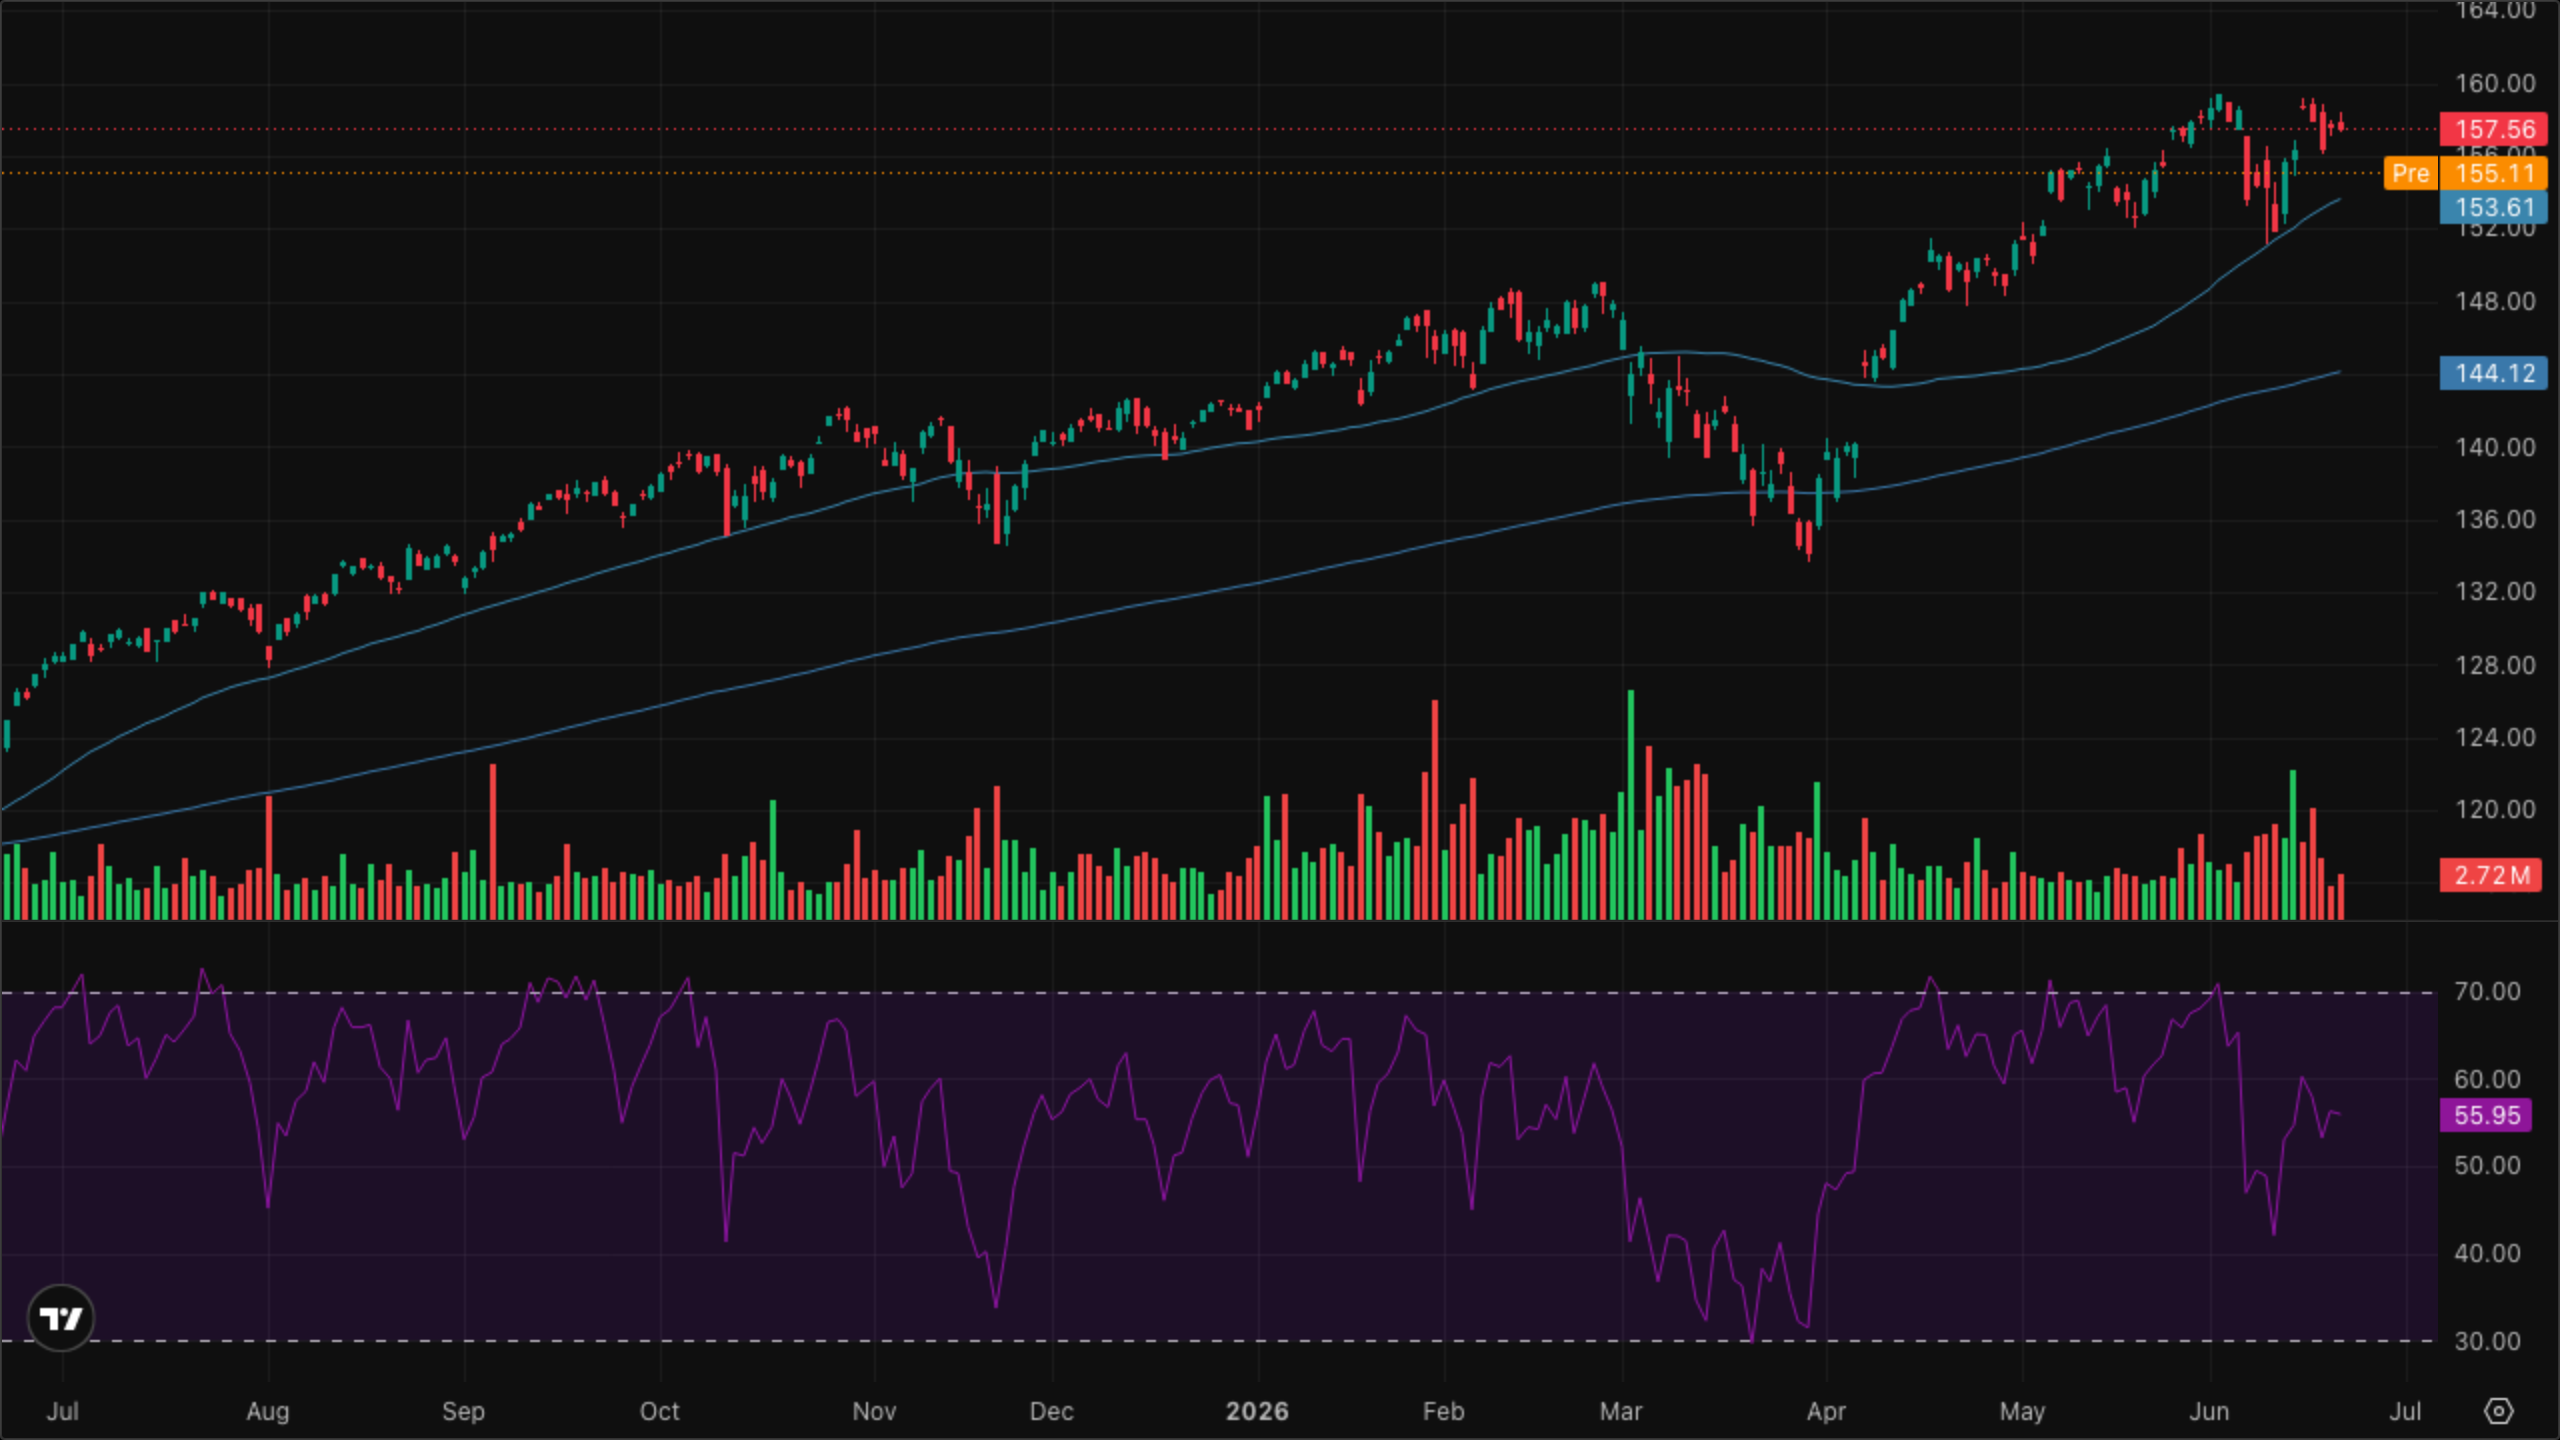Click the Apr date on time axis
This screenshot has width=2560, height=1440.
[x=1826, y=1411]
